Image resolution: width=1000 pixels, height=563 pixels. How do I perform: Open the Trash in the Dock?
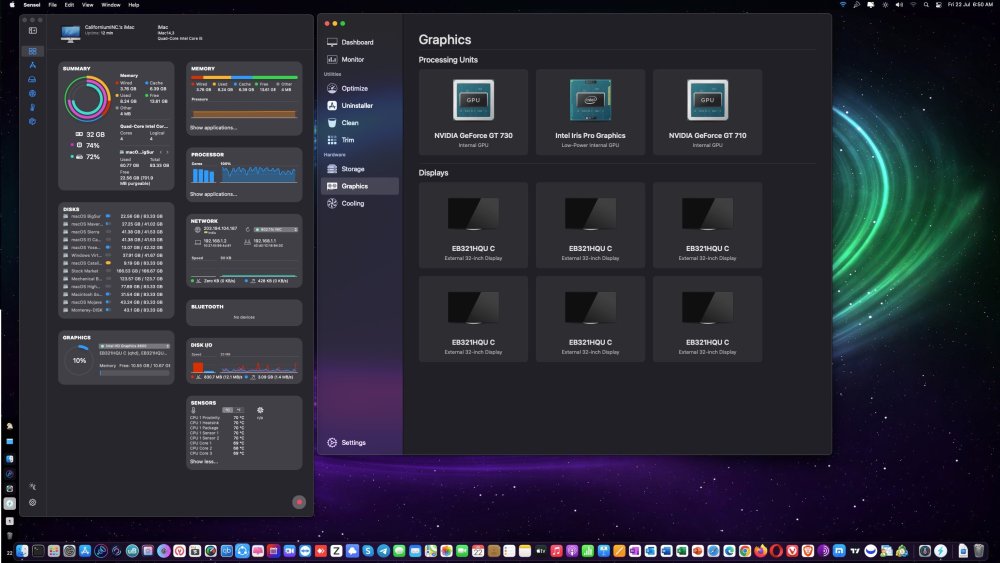click(x=979, y=551)
